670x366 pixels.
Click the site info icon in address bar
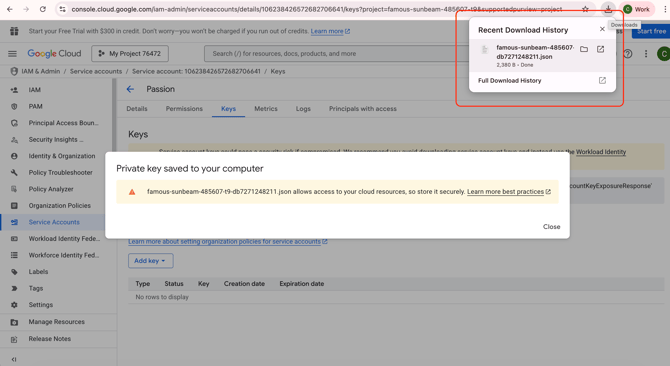62,9
